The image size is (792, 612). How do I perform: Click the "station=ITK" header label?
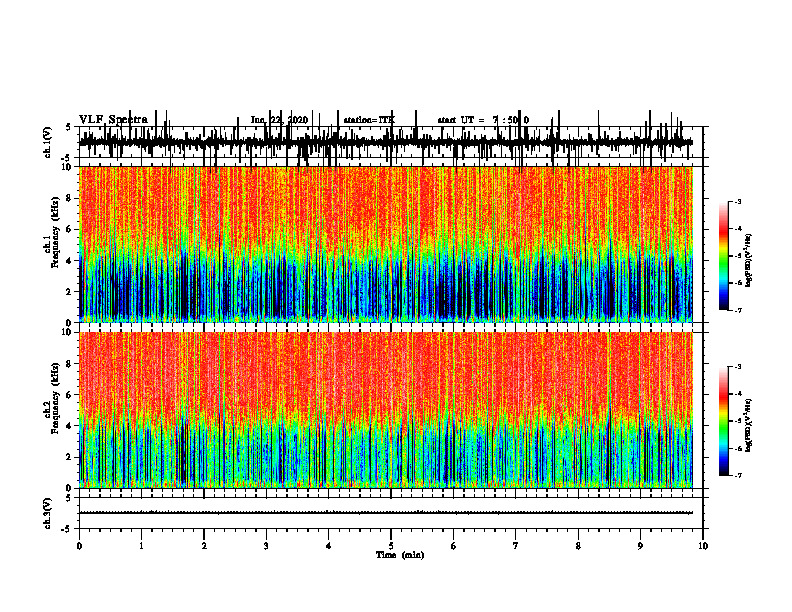[369, 120]
